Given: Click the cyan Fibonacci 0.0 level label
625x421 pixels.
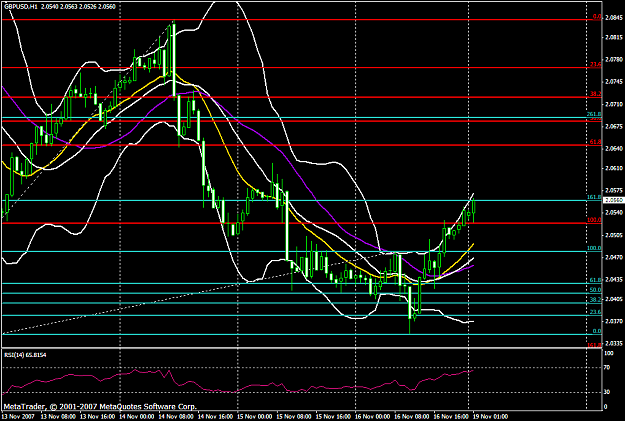Looking at the screenshot, I should pos(597,331).
